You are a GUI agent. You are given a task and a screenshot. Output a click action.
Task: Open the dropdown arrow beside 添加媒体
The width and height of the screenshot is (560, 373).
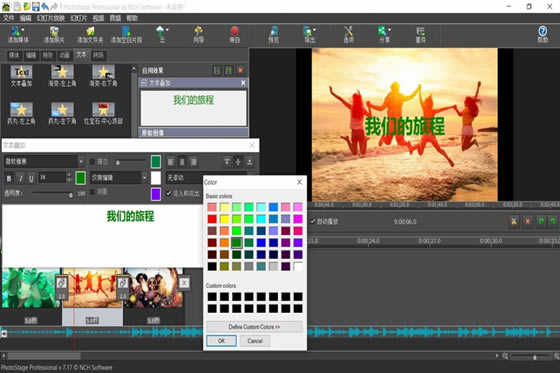pos(23,30)
